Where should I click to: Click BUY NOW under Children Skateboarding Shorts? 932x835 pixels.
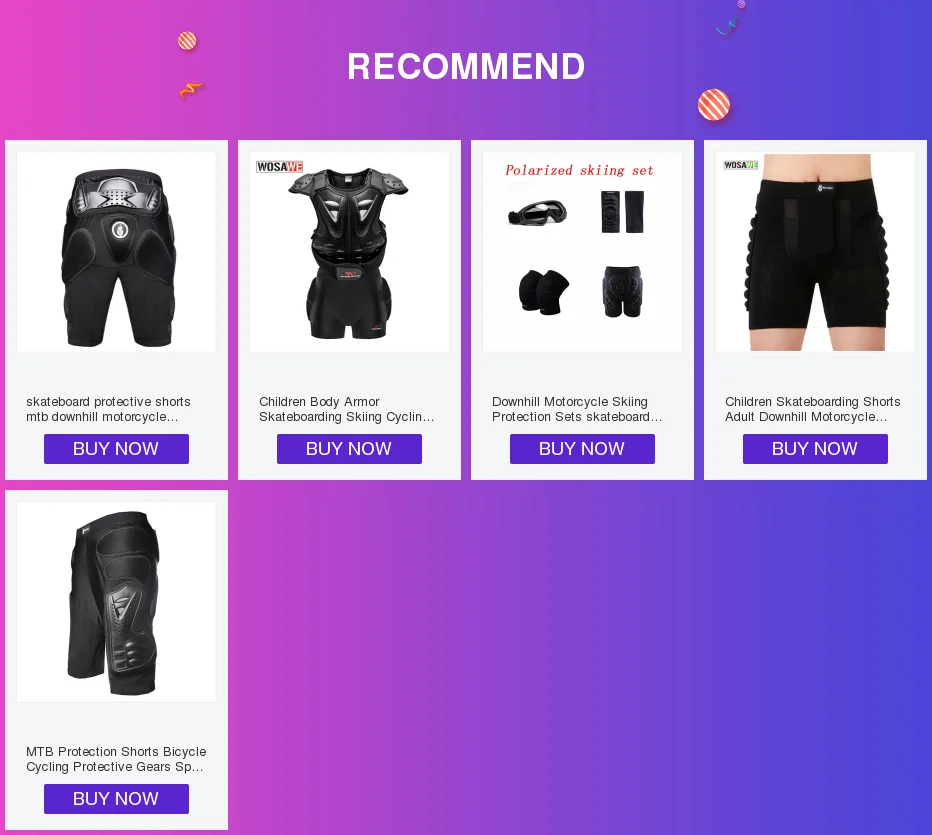tap(816, 449)
